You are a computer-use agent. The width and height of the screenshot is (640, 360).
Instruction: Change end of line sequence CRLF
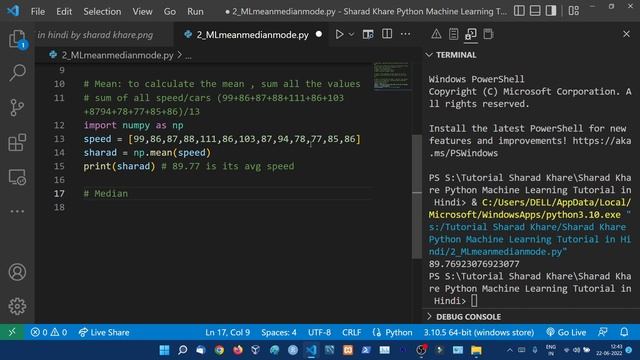(x=351, y=332)
